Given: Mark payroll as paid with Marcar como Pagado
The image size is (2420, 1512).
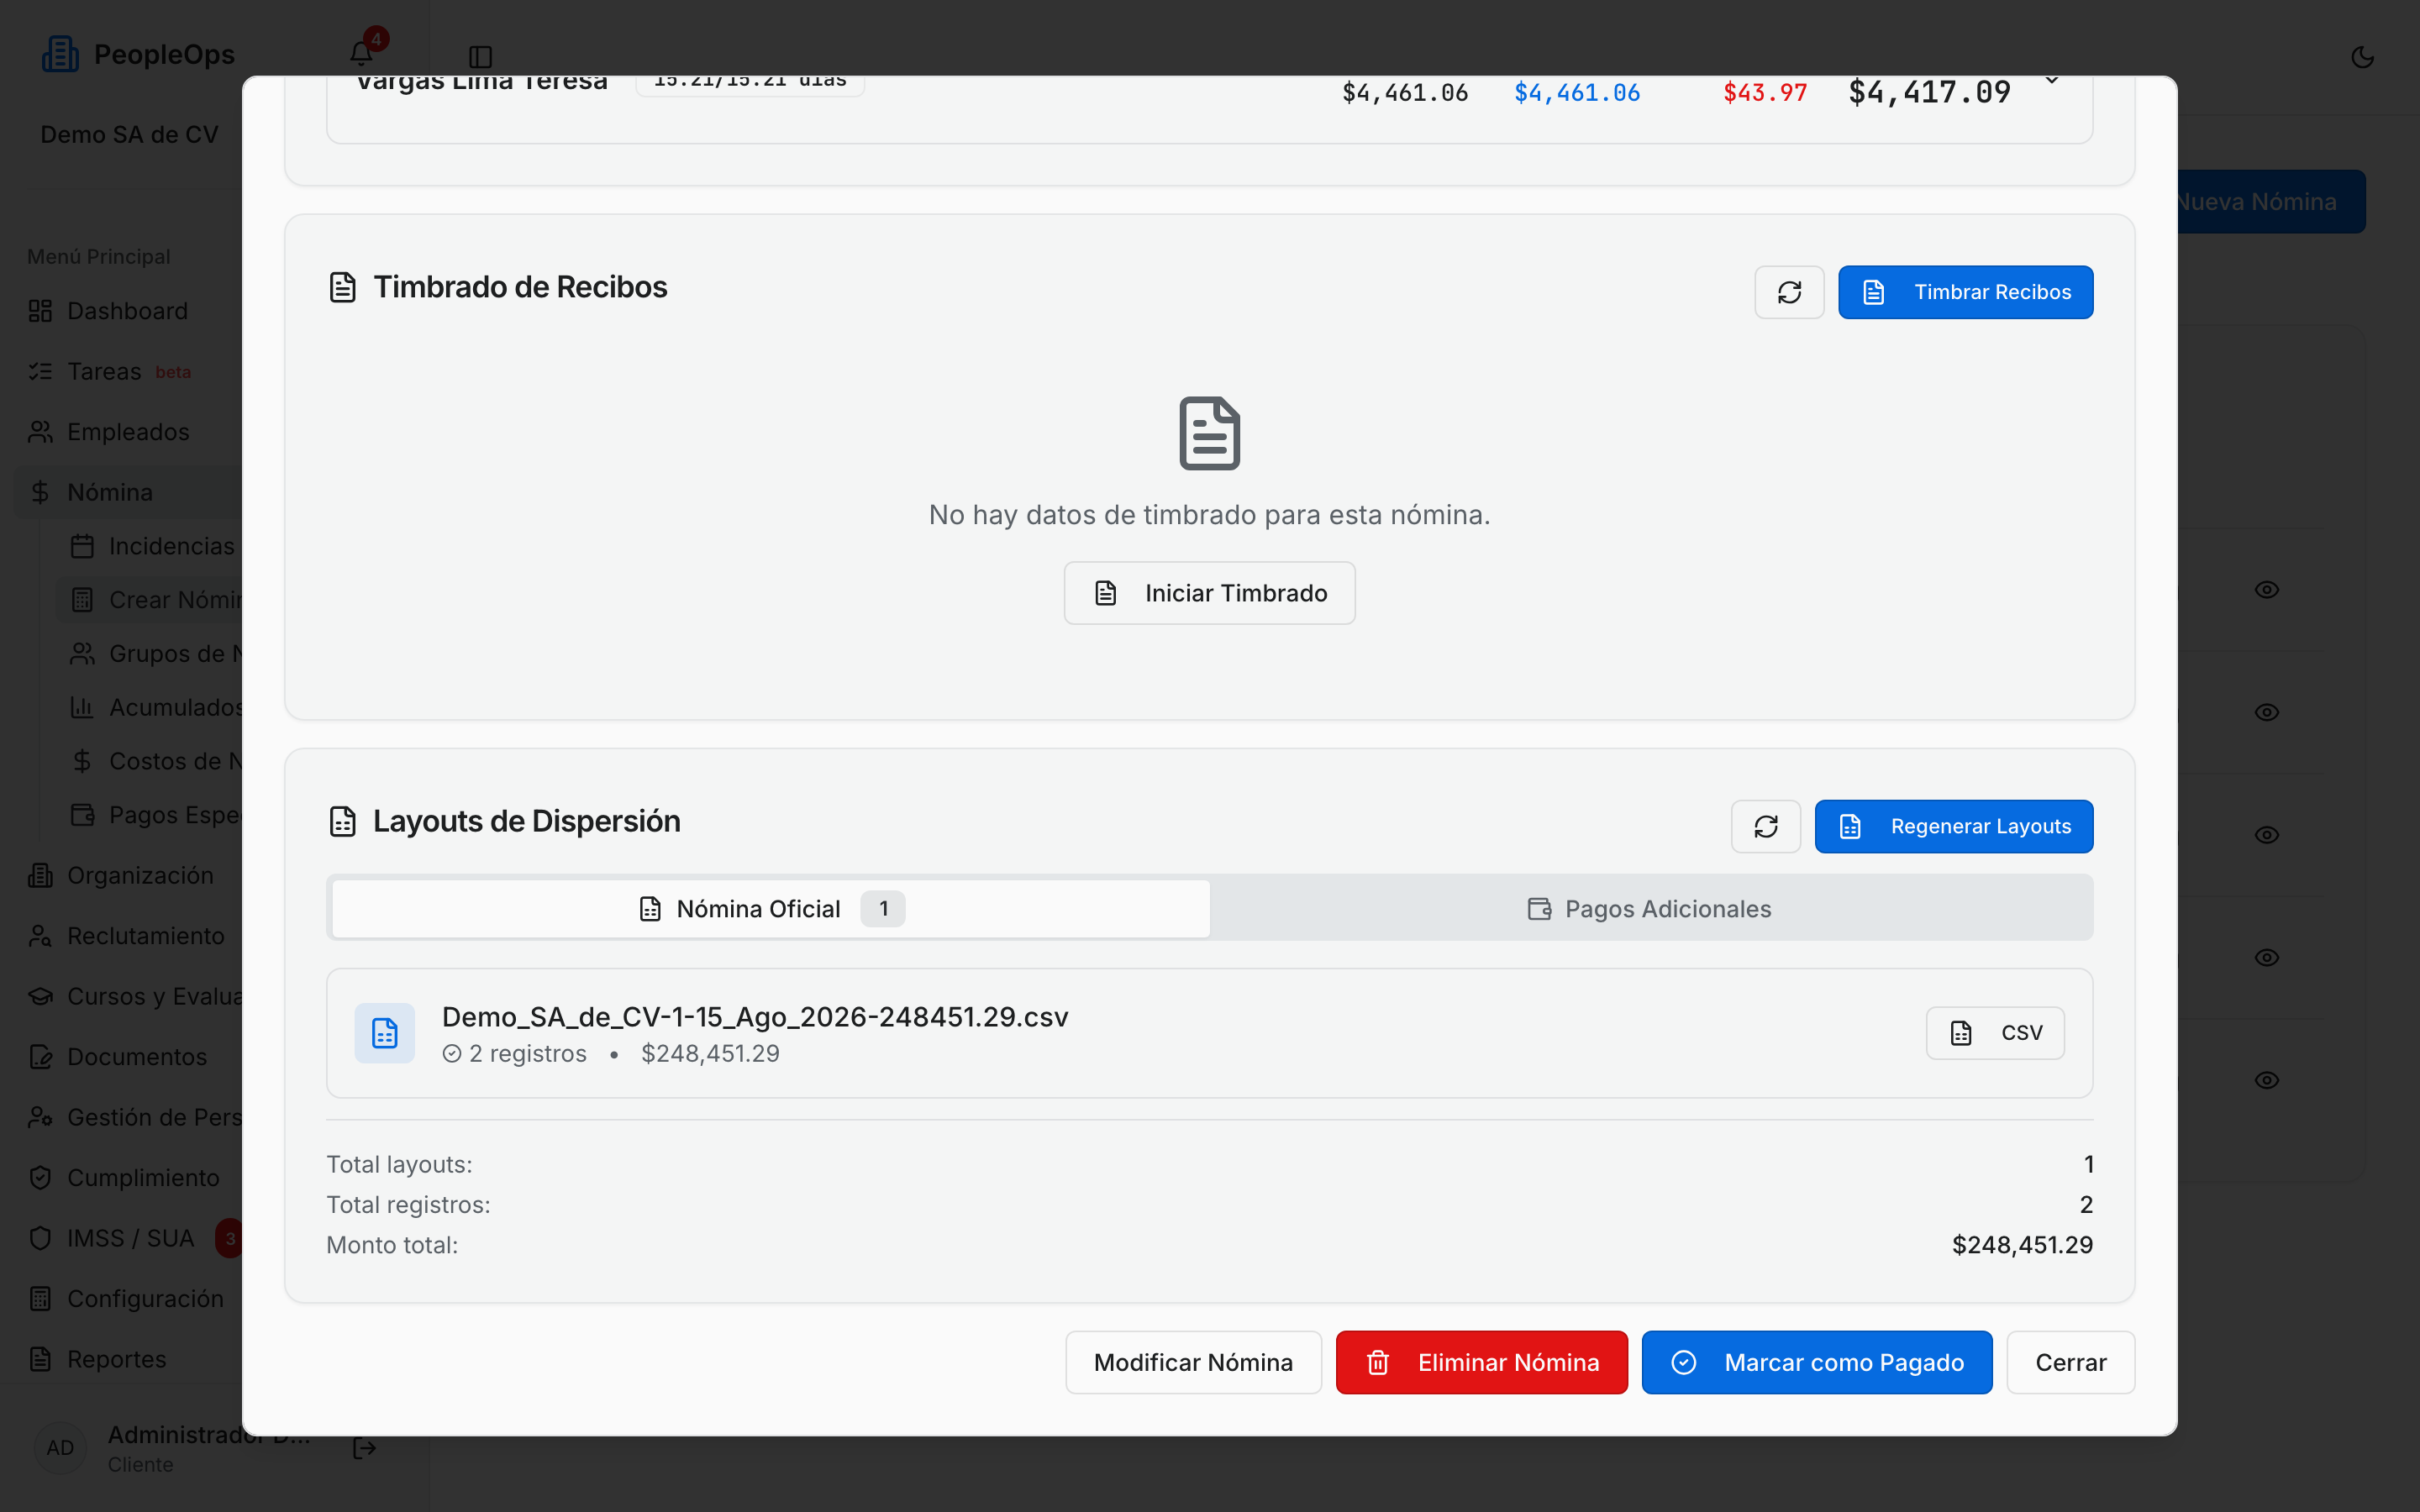Looking at the screenshot, I should click(1816, 1362).
